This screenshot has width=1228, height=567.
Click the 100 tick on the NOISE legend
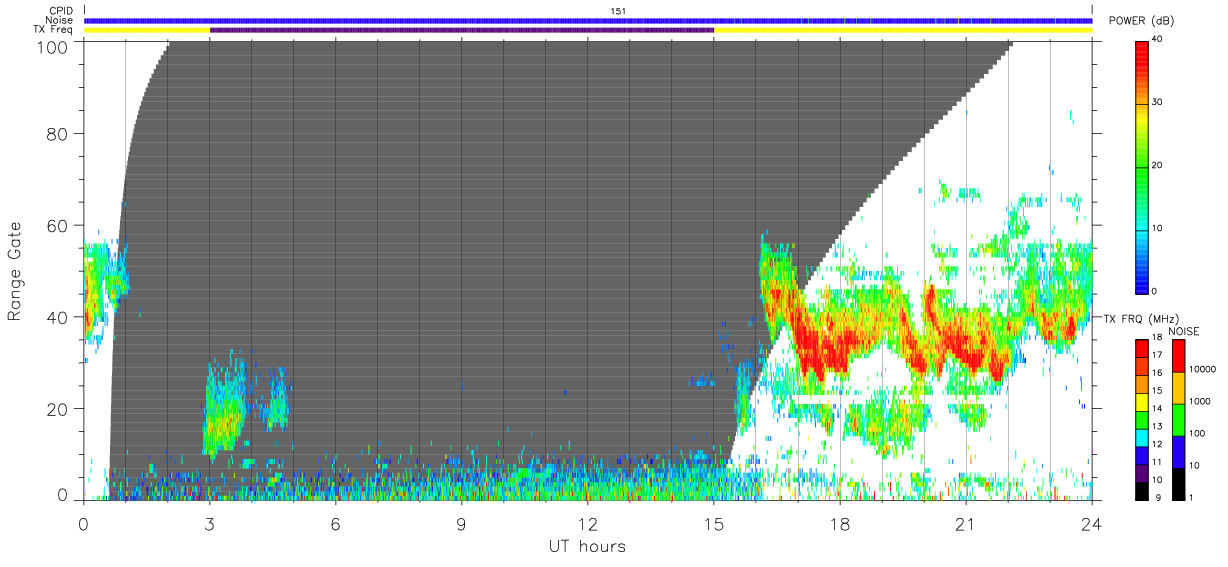1198,434
